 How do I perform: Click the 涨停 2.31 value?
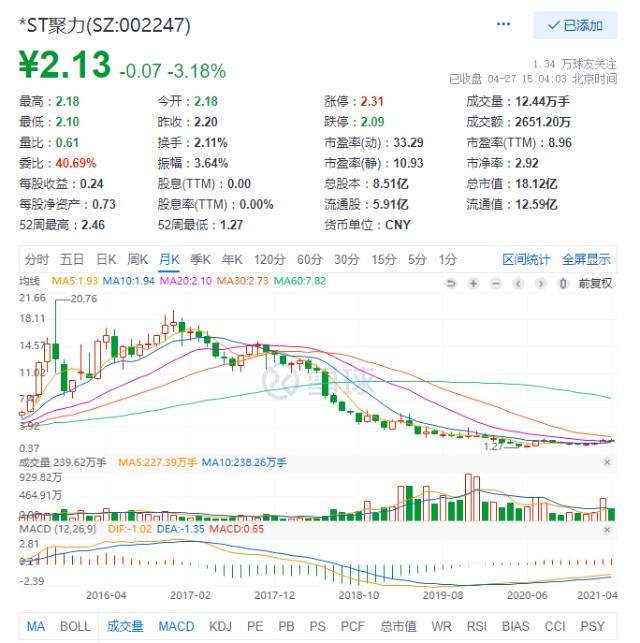pyautogui.click(x=372, y=101)
